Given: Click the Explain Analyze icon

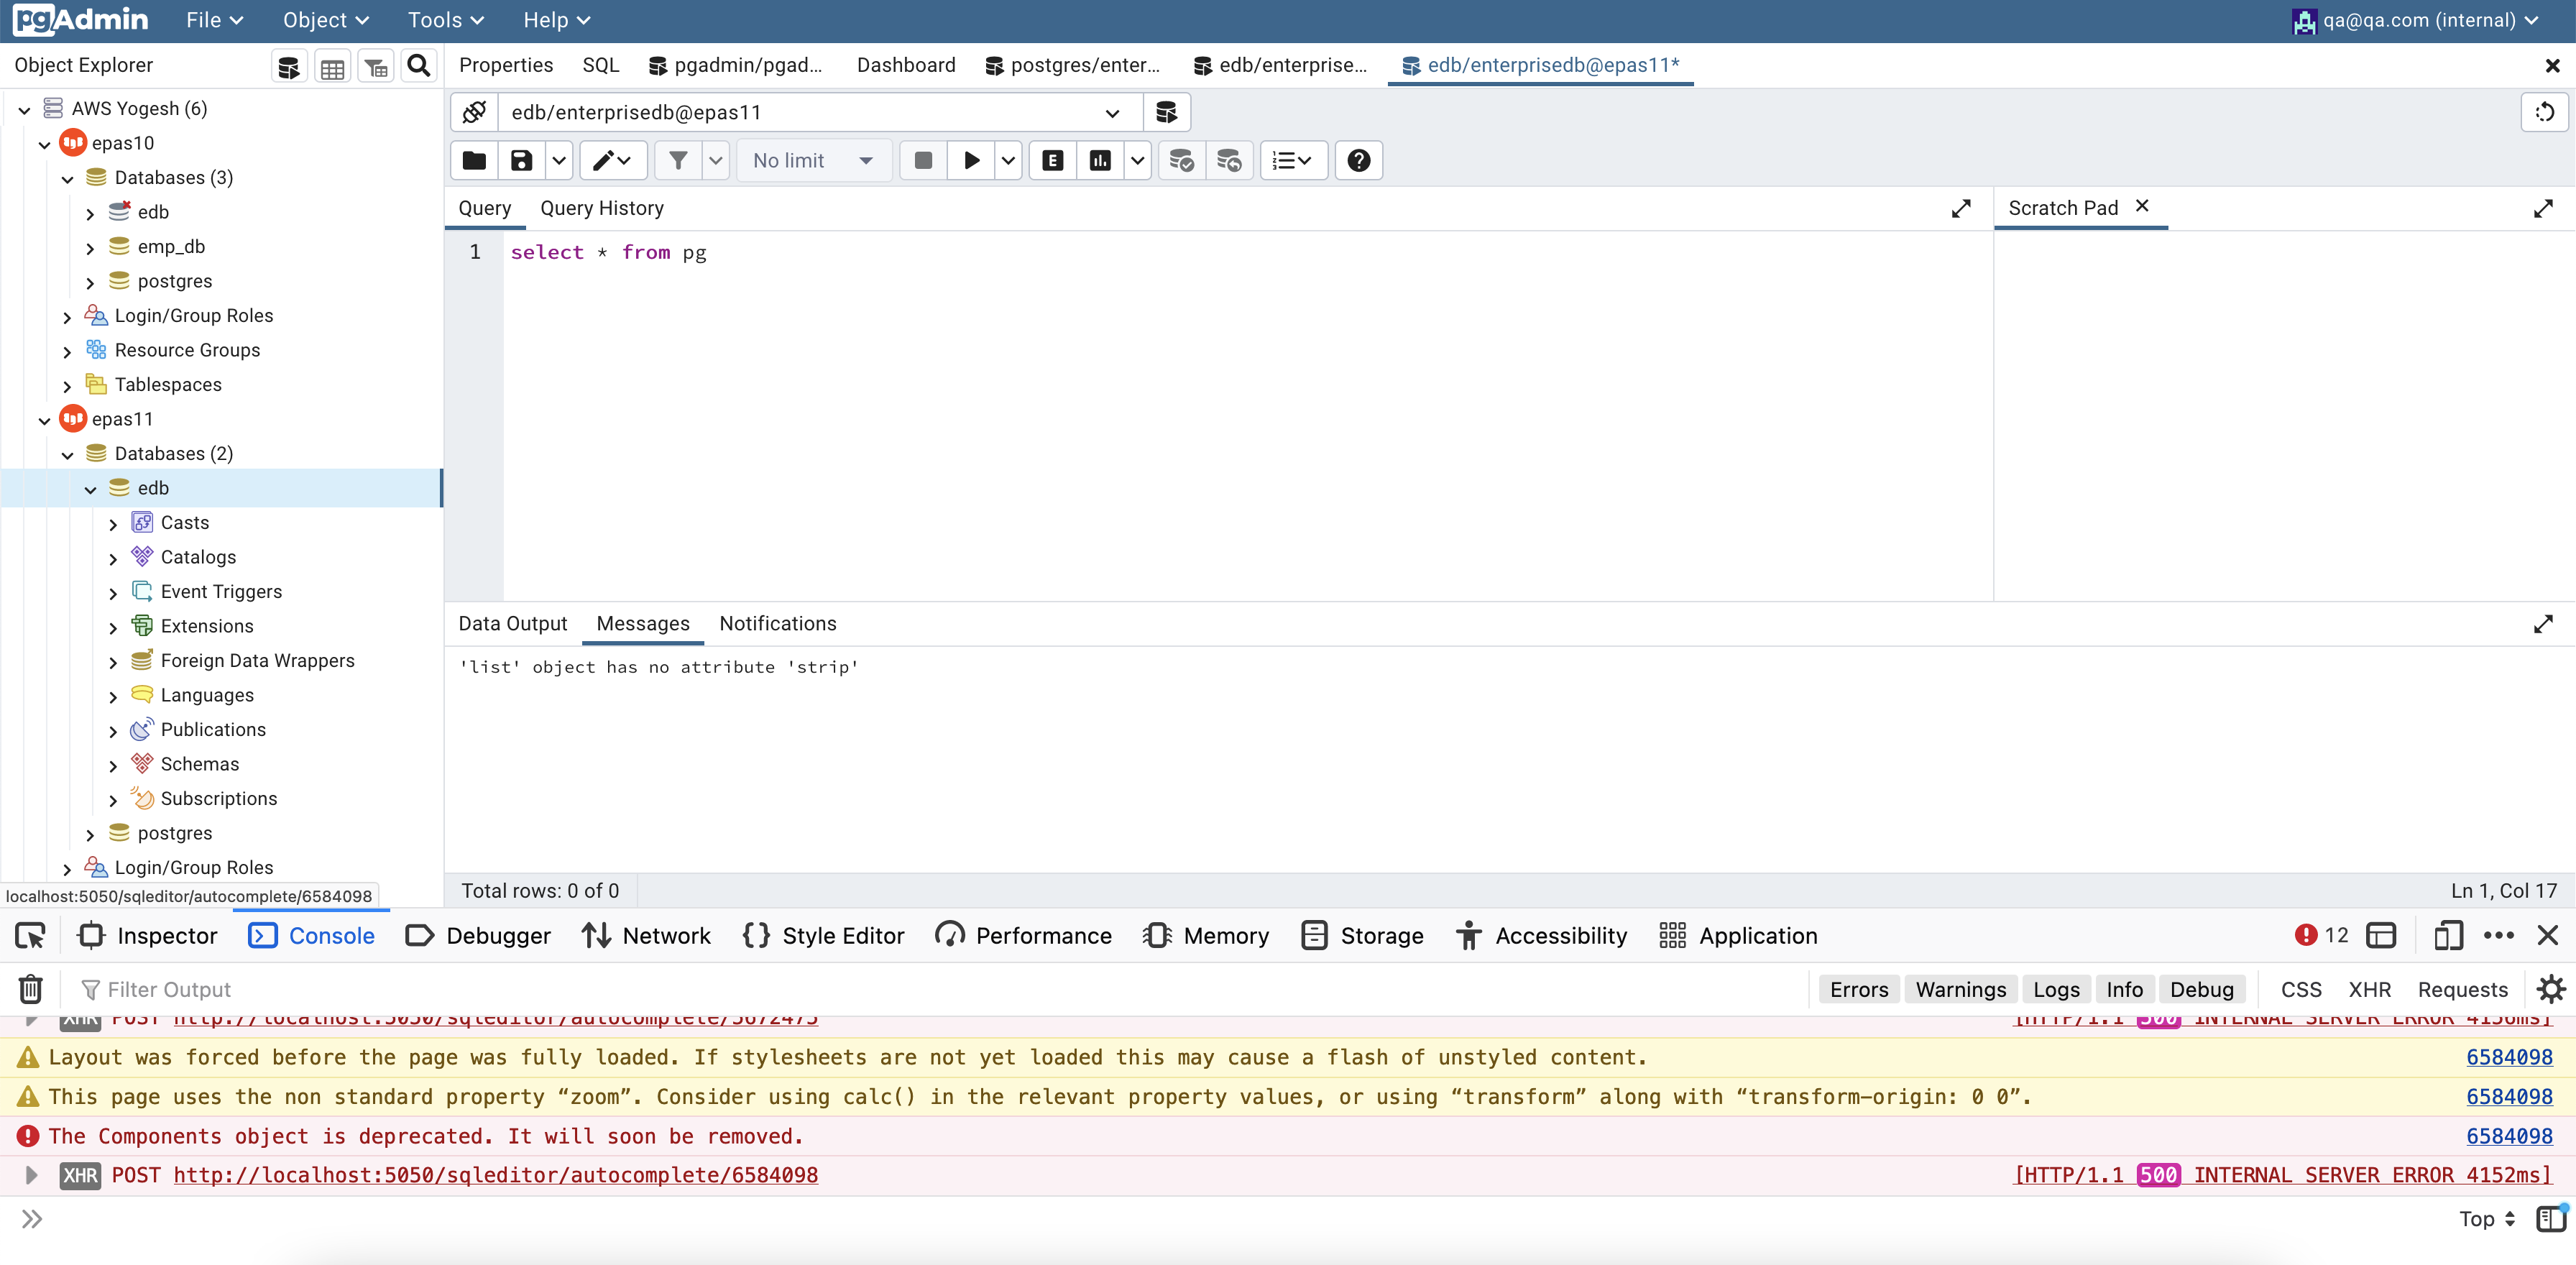Looking at the screenshot, I should pyautogui.click(x=1099, y=160).
